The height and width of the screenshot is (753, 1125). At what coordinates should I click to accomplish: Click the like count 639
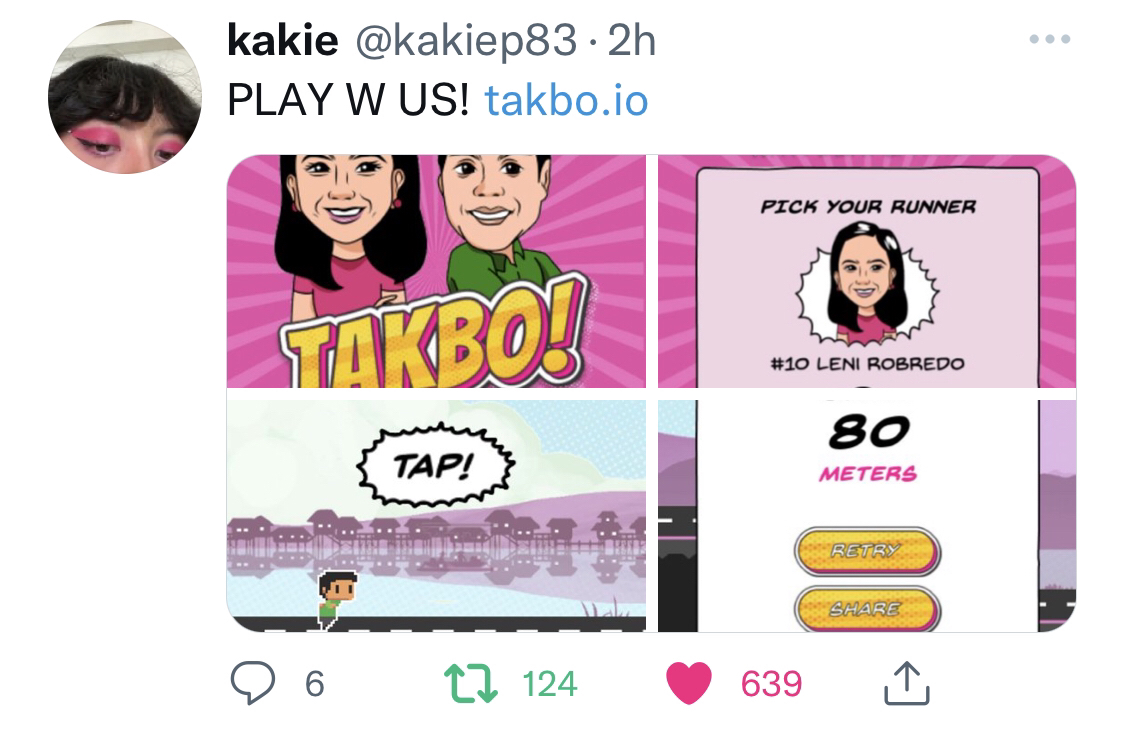[771, 683]
